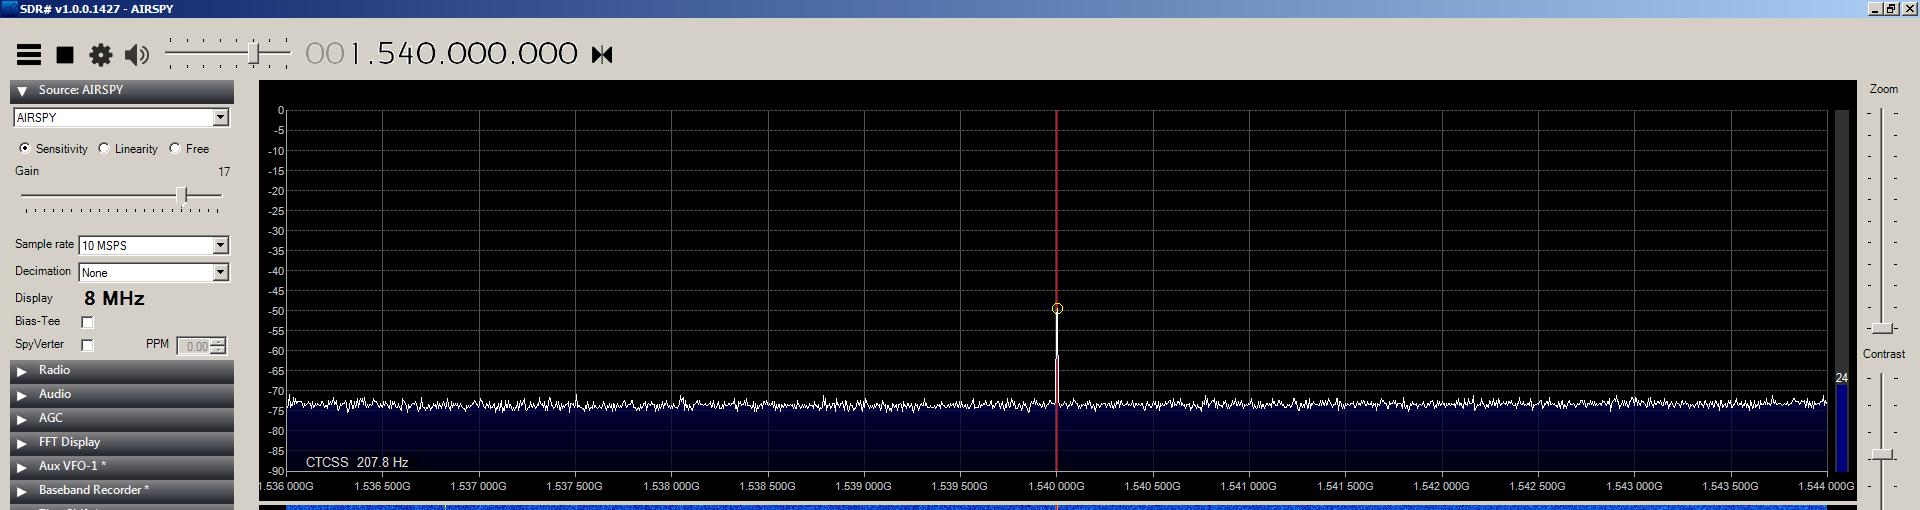
Task: Click the Contrast slider handle
Action: click(x=1883, y=454)
